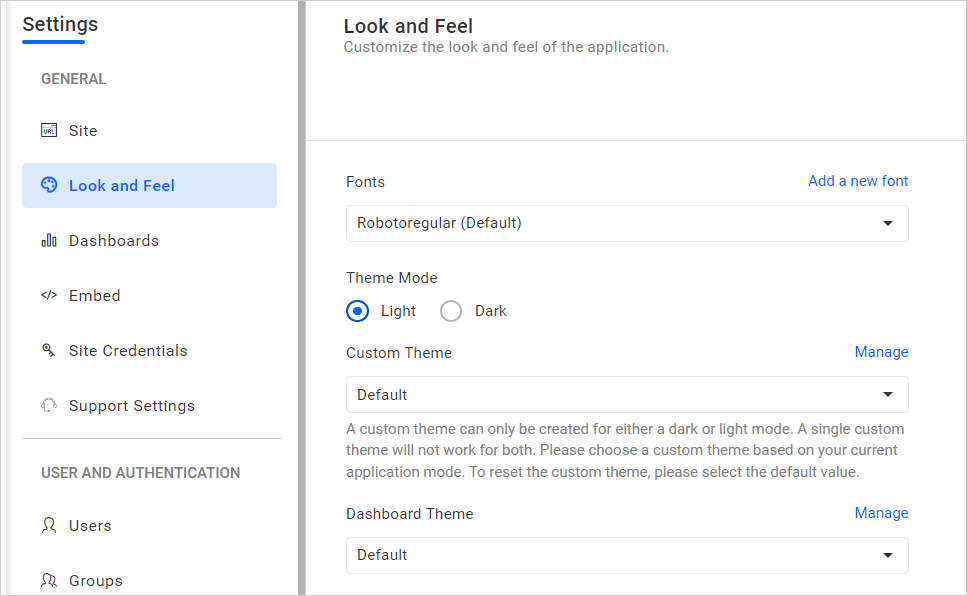Open Site Credentials settings page
The width and height of the screenshot is (967, 596).
click(128, 351)
